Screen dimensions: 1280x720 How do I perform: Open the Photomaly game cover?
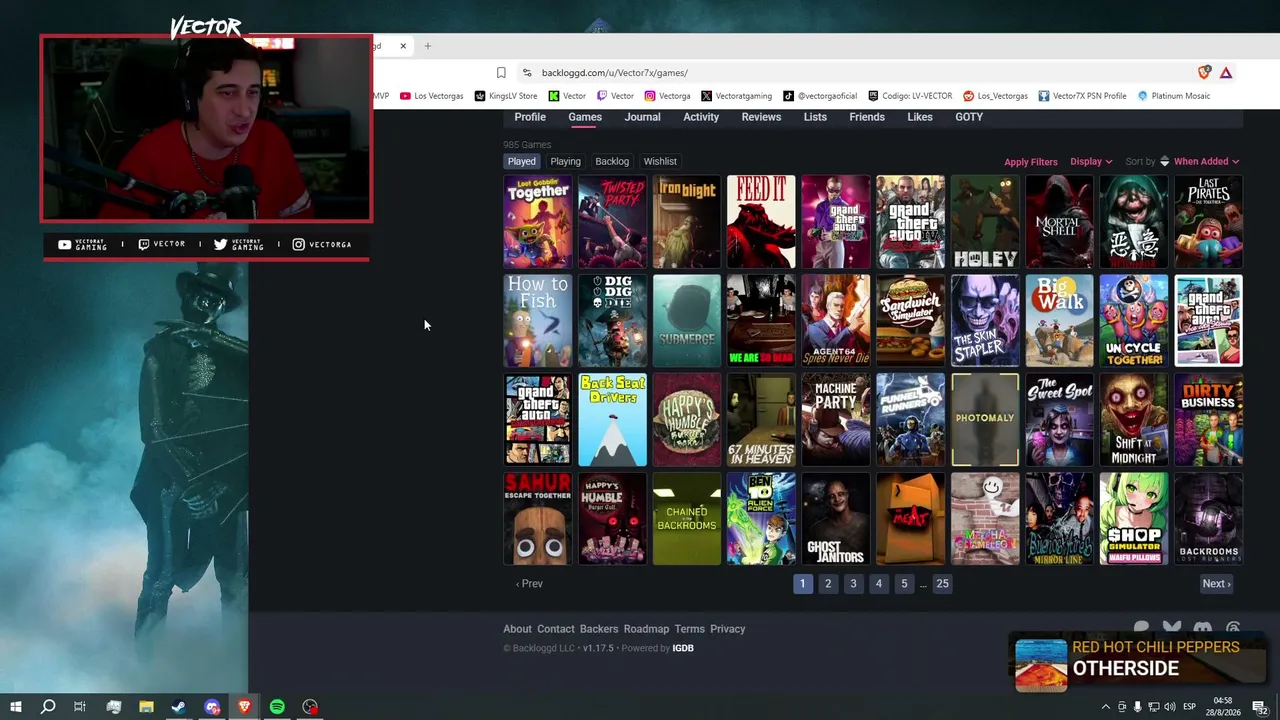click(x=985, y=420)
